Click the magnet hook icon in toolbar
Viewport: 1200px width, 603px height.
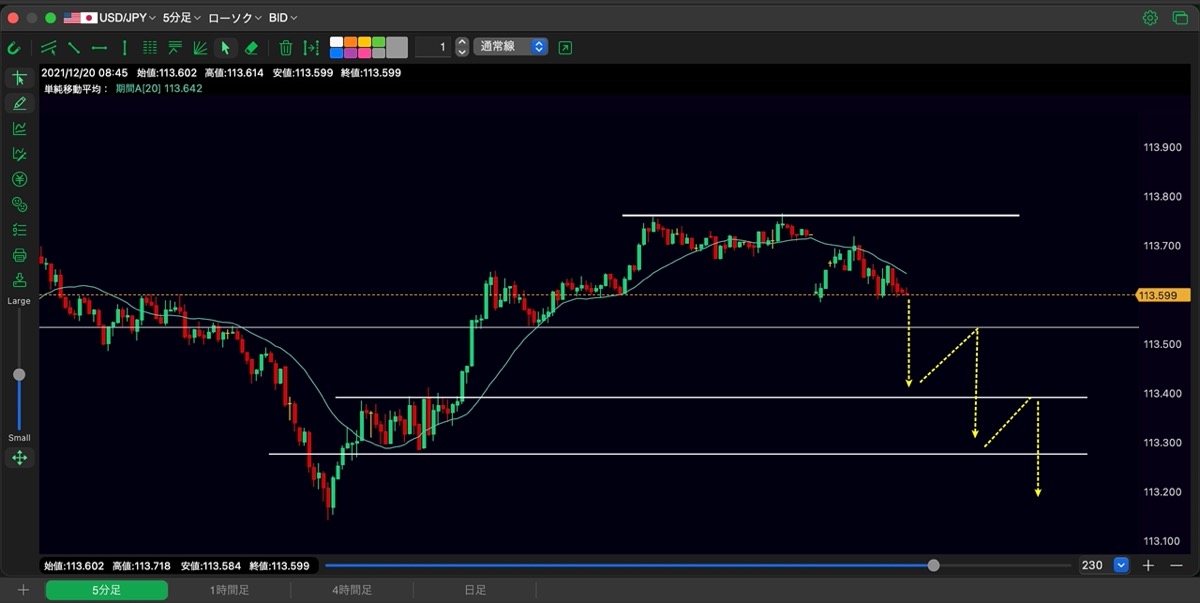[x=14, y=47]
